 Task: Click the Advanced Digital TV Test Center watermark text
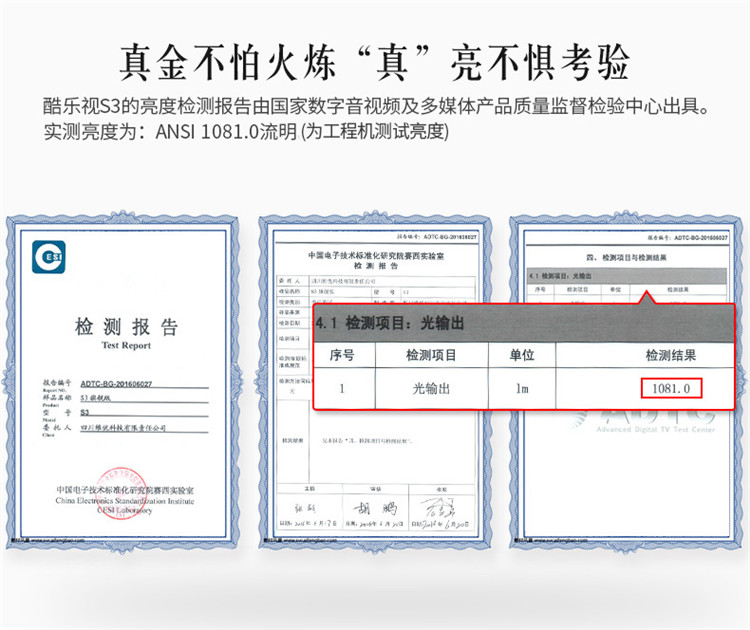coord(656,430)
